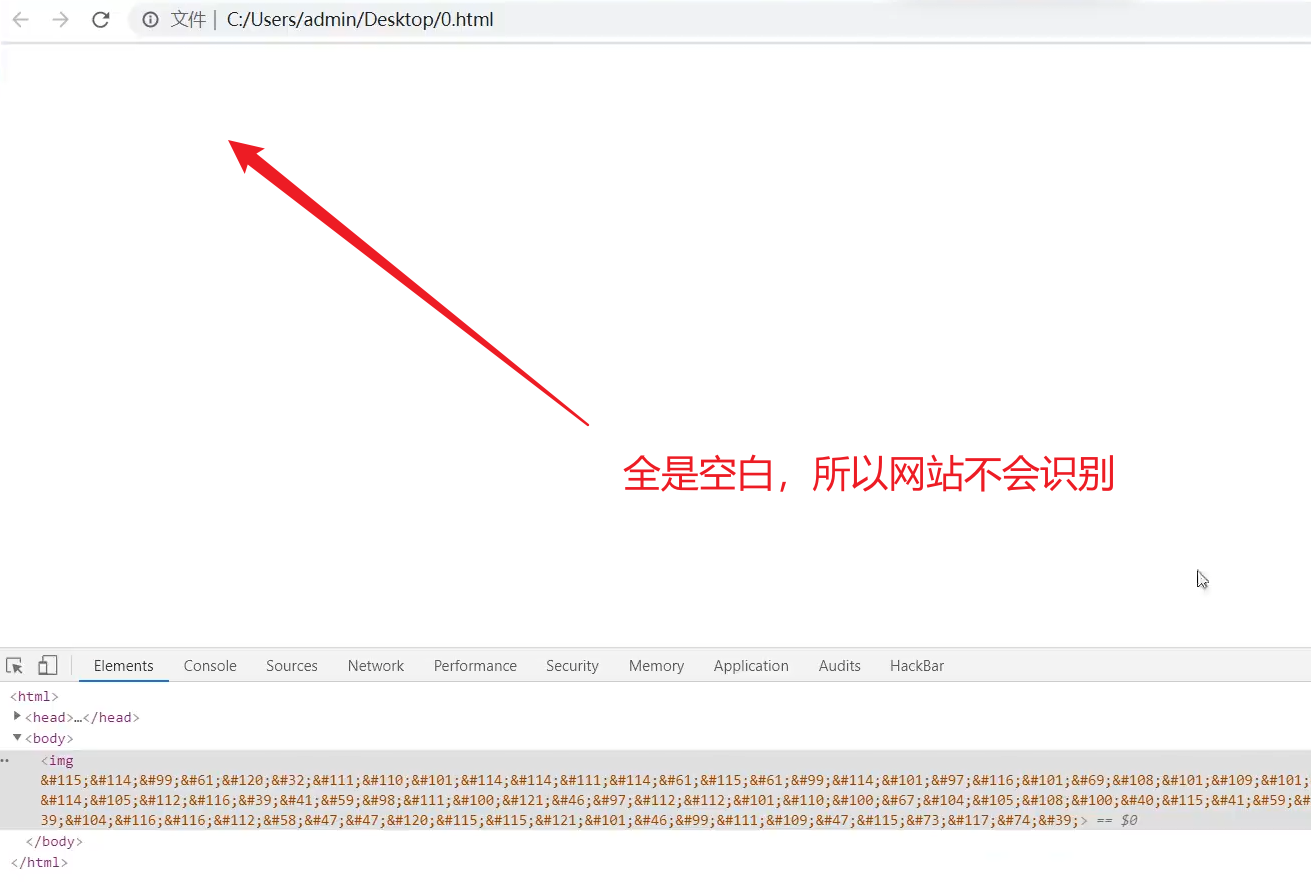Image resolution: width=1311 pixels, height=885 pixels.
Task: Open the Application tab
Action: [751, 666]
